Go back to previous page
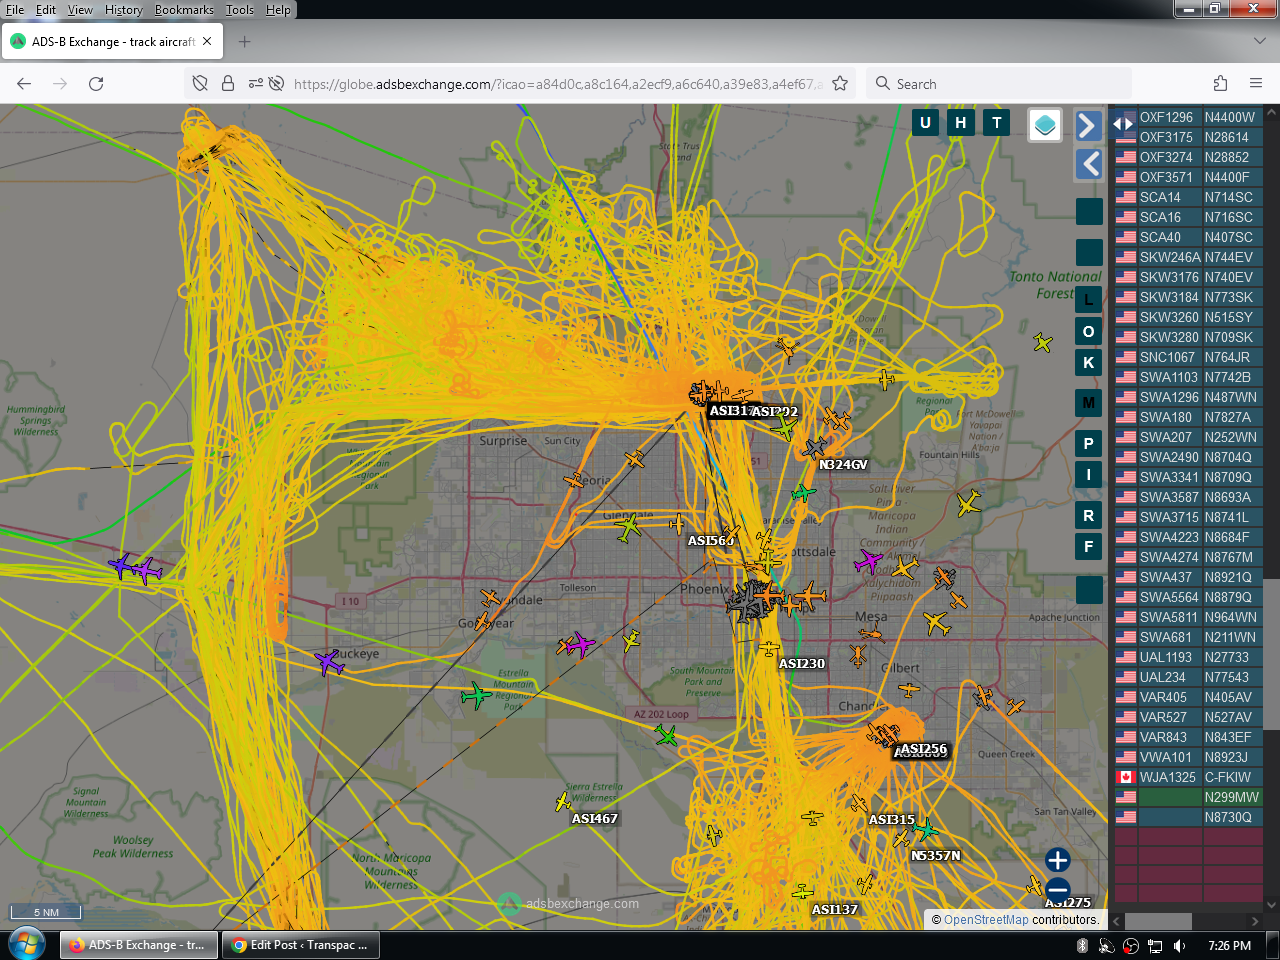Viewport: 1280px width, 960px height. 24,84
